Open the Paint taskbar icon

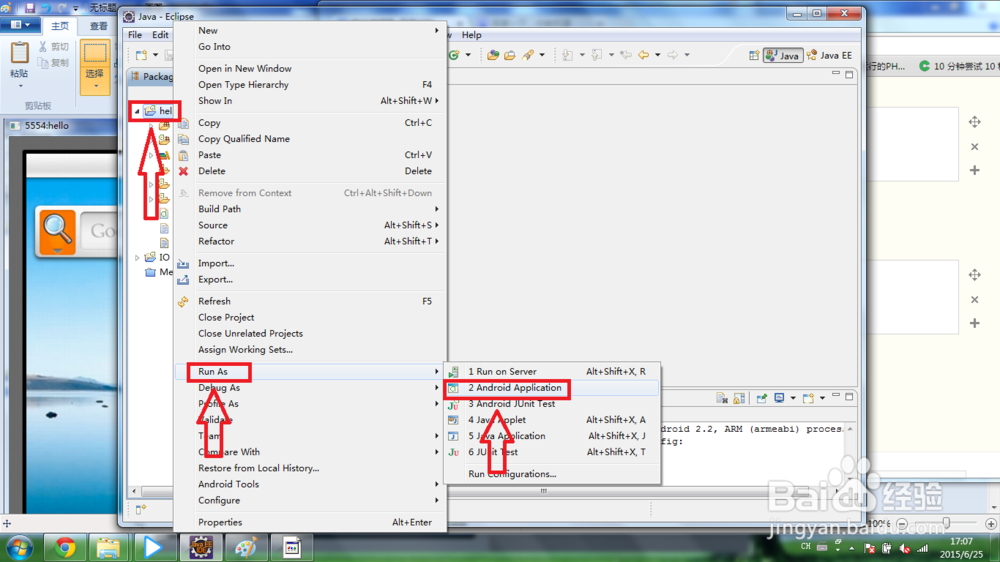pos(246,548)
